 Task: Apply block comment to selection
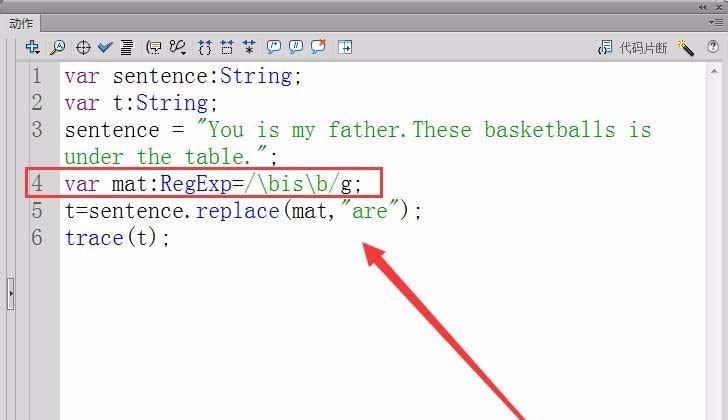[274, 47]
